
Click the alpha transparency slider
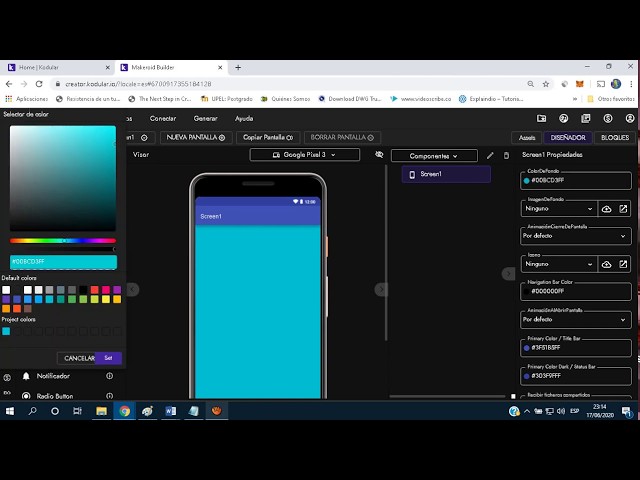pos(63,249)
